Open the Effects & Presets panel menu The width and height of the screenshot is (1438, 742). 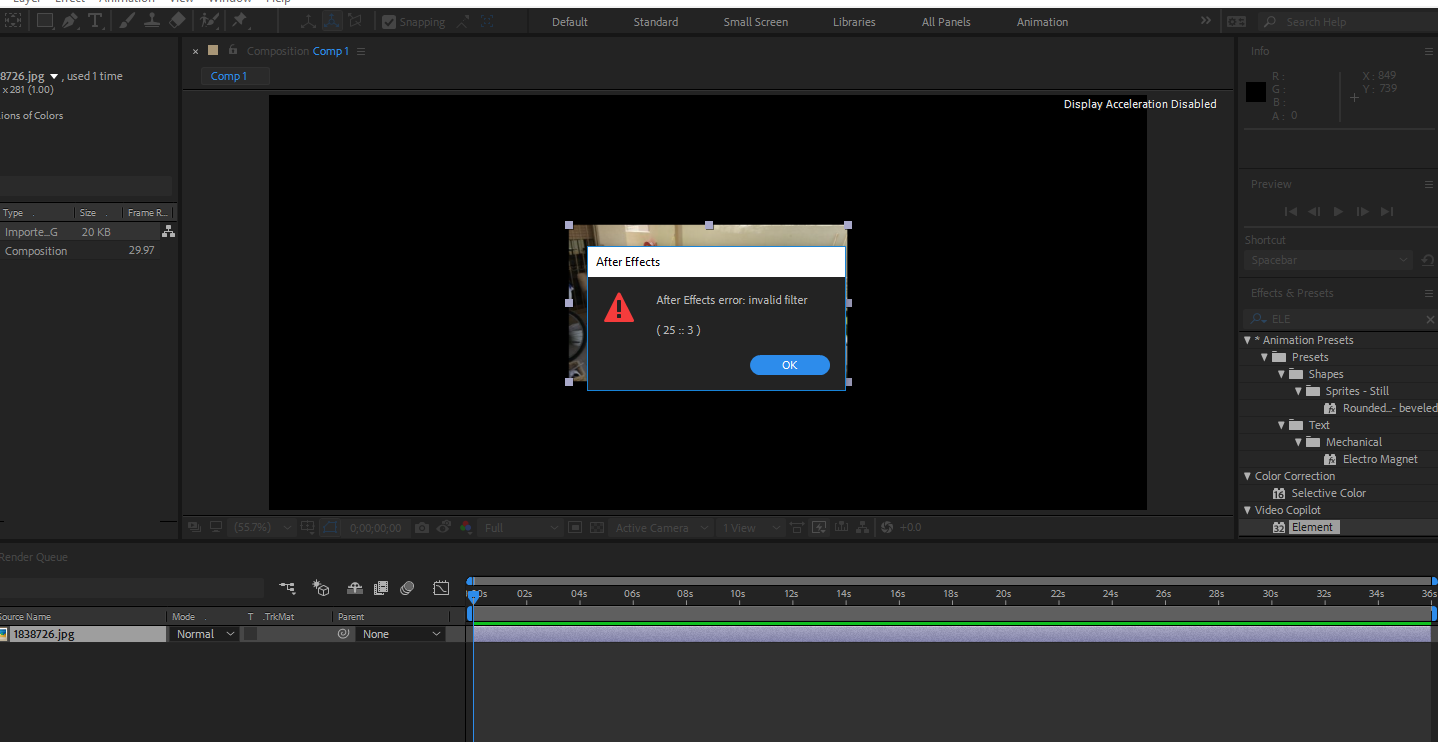tap(1429, 293)
